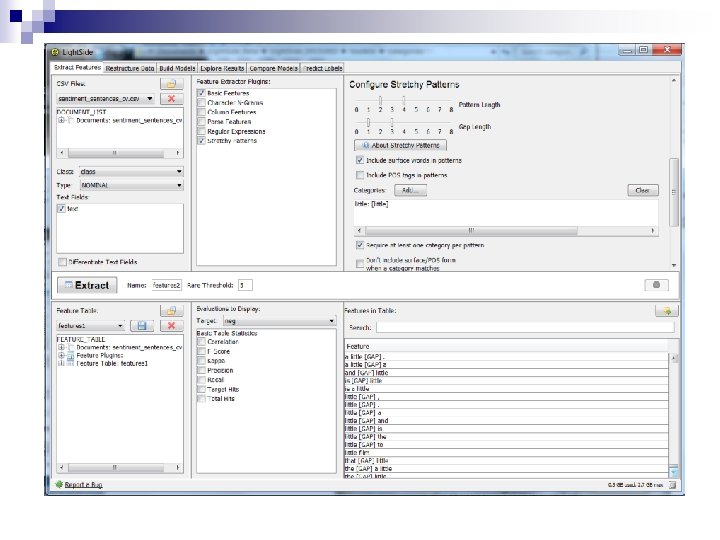Image resolution: width=720 pixels, height=540 pixels.
Task: Select feature row 'little [GAP] the'
Action: [506, 437]
